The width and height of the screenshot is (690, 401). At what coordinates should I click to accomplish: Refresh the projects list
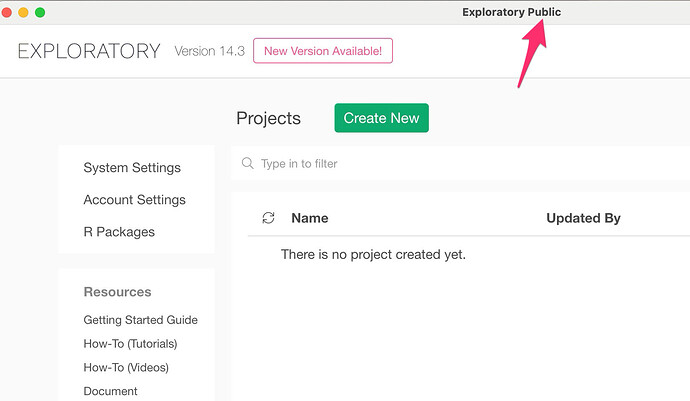[x=268, y=218]
